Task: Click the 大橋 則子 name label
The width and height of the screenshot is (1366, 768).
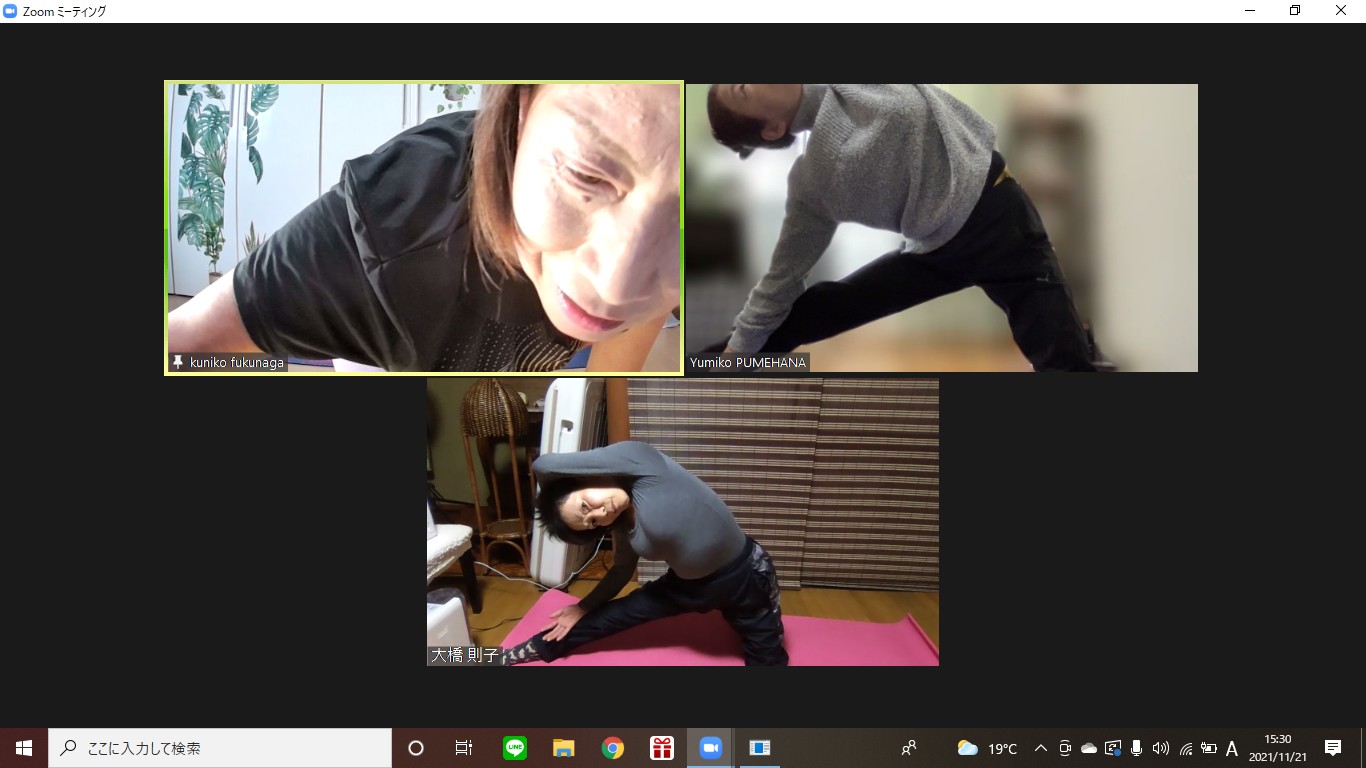Action: [464, 656]
